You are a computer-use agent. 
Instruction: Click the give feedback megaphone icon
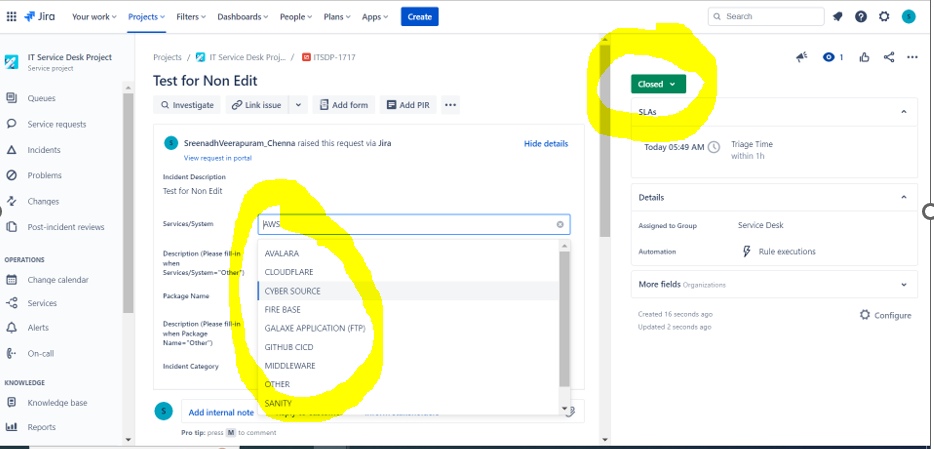pos(801,57)
